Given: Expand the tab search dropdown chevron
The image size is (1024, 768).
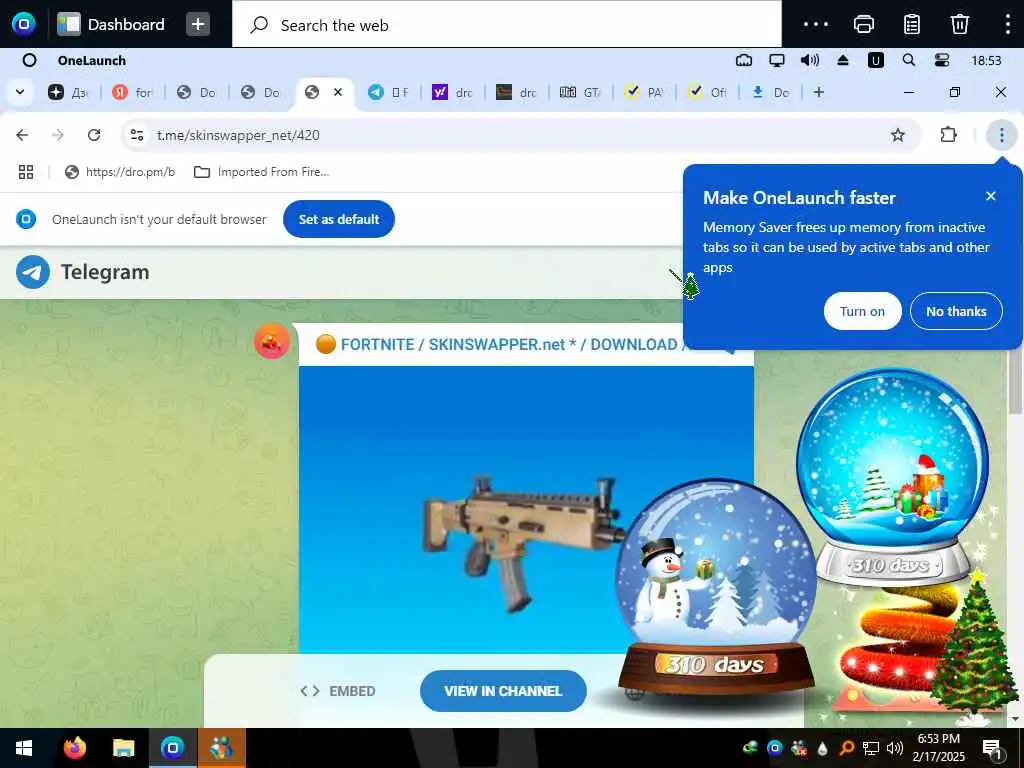Looking at the screenshot, I should [20, 92].
